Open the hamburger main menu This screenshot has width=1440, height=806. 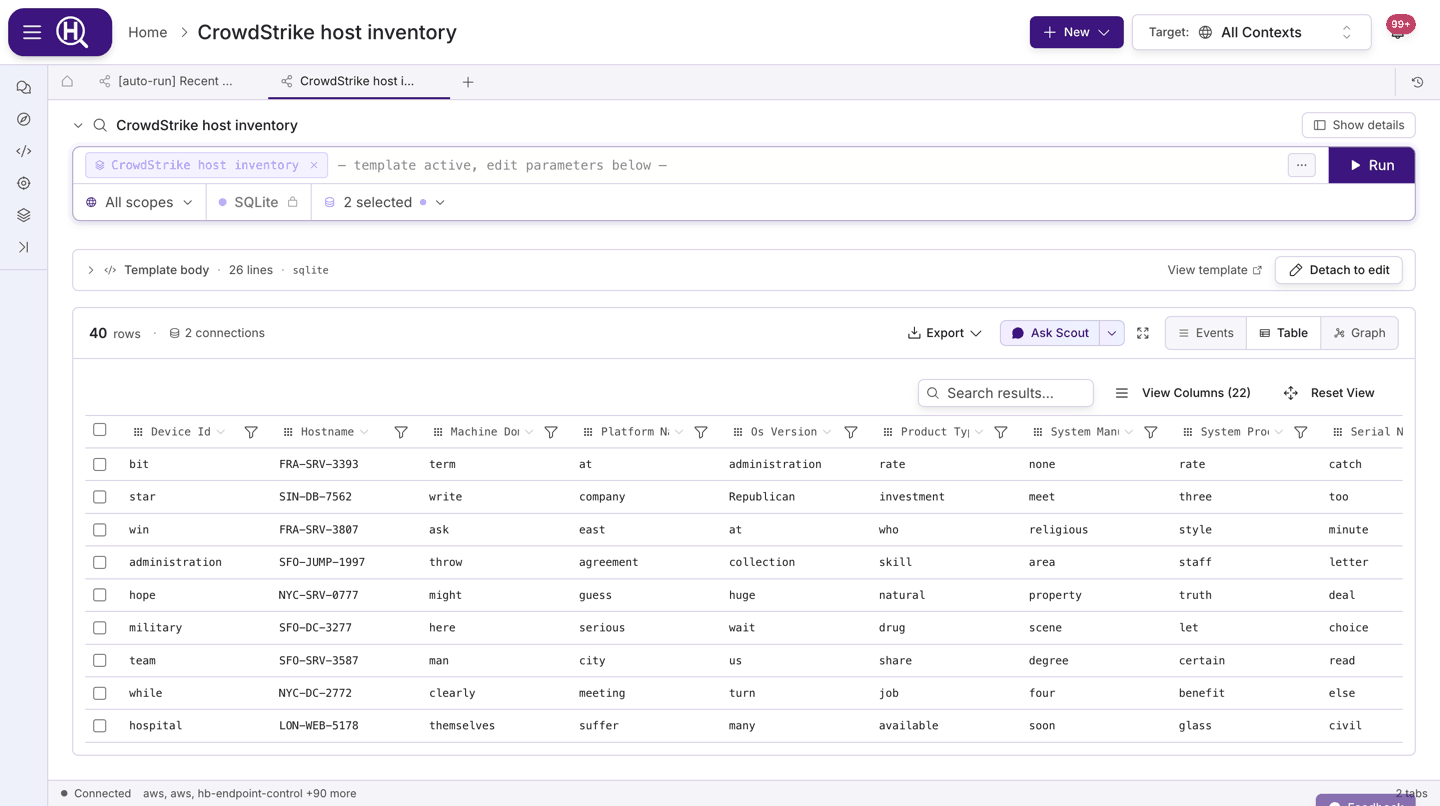32,32
